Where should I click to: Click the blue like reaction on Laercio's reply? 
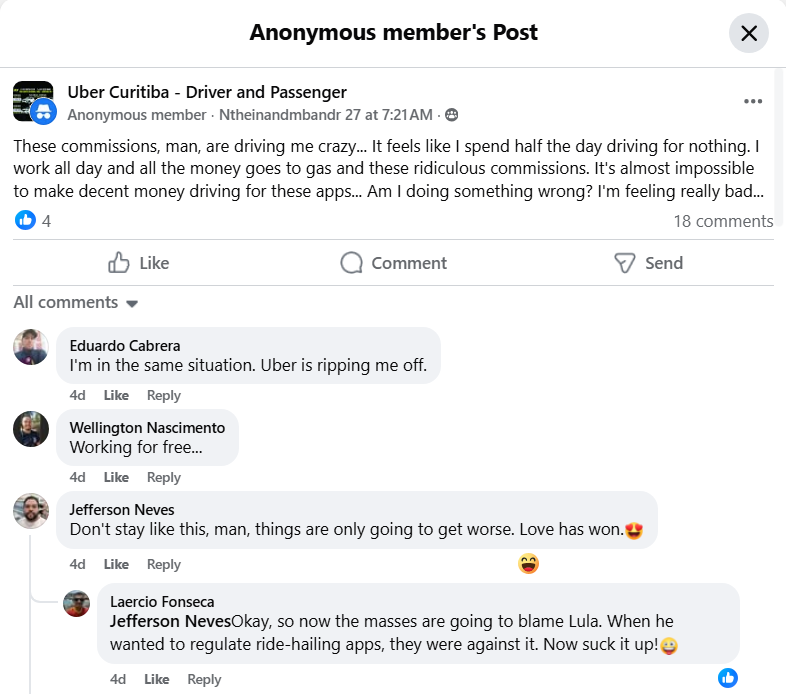tap(728, 678)
